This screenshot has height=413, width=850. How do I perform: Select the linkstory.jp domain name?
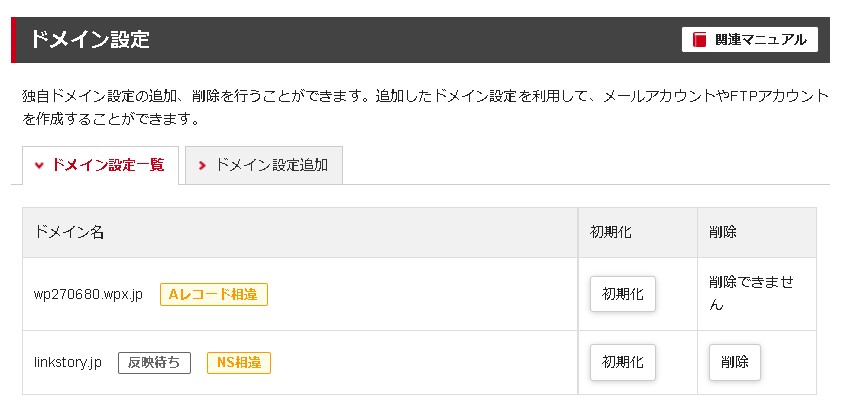[68, 362]
